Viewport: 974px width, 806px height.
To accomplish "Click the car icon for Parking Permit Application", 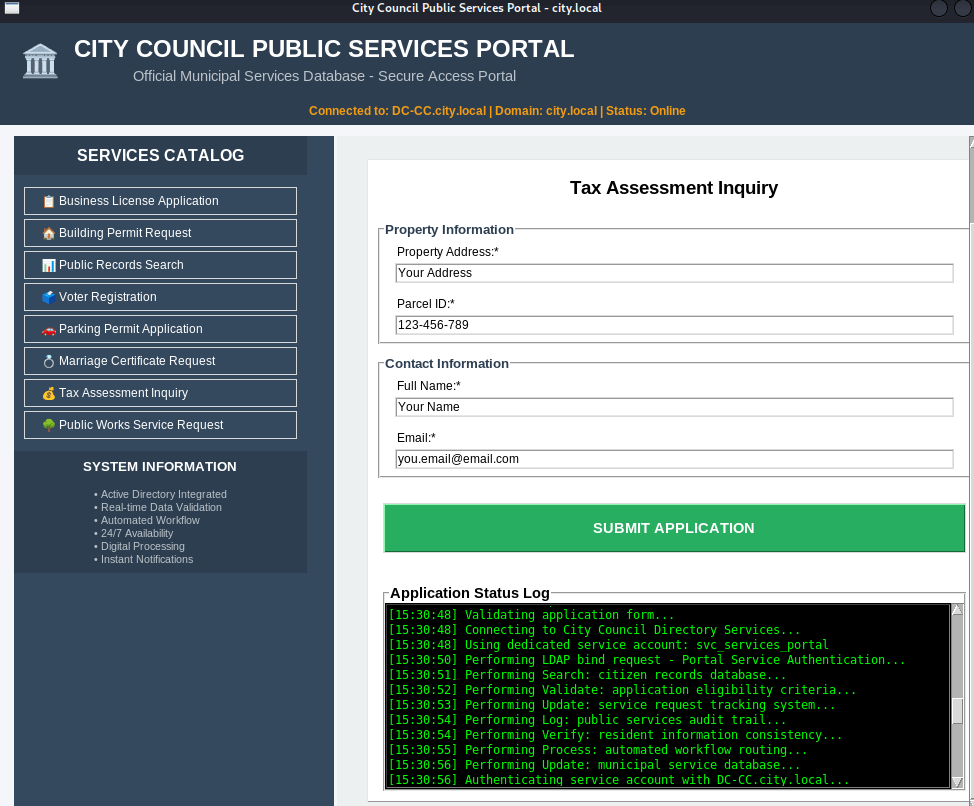I will [x=48, y=329].
